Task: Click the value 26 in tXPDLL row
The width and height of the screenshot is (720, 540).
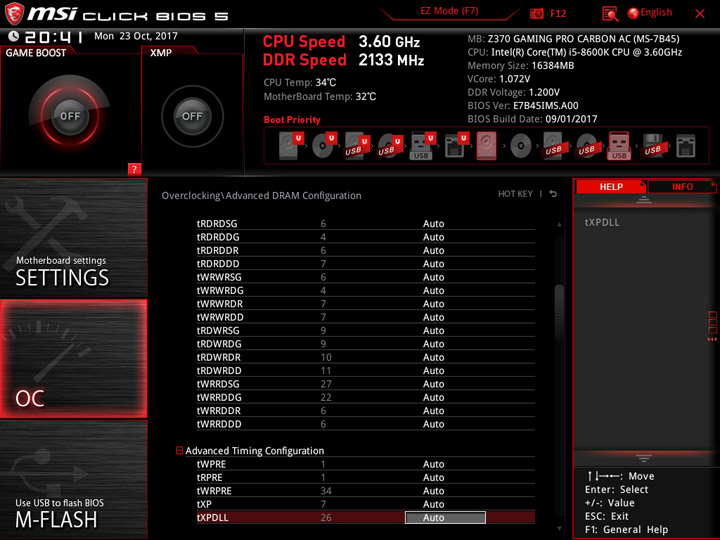Action: click(x=326, y=518)
